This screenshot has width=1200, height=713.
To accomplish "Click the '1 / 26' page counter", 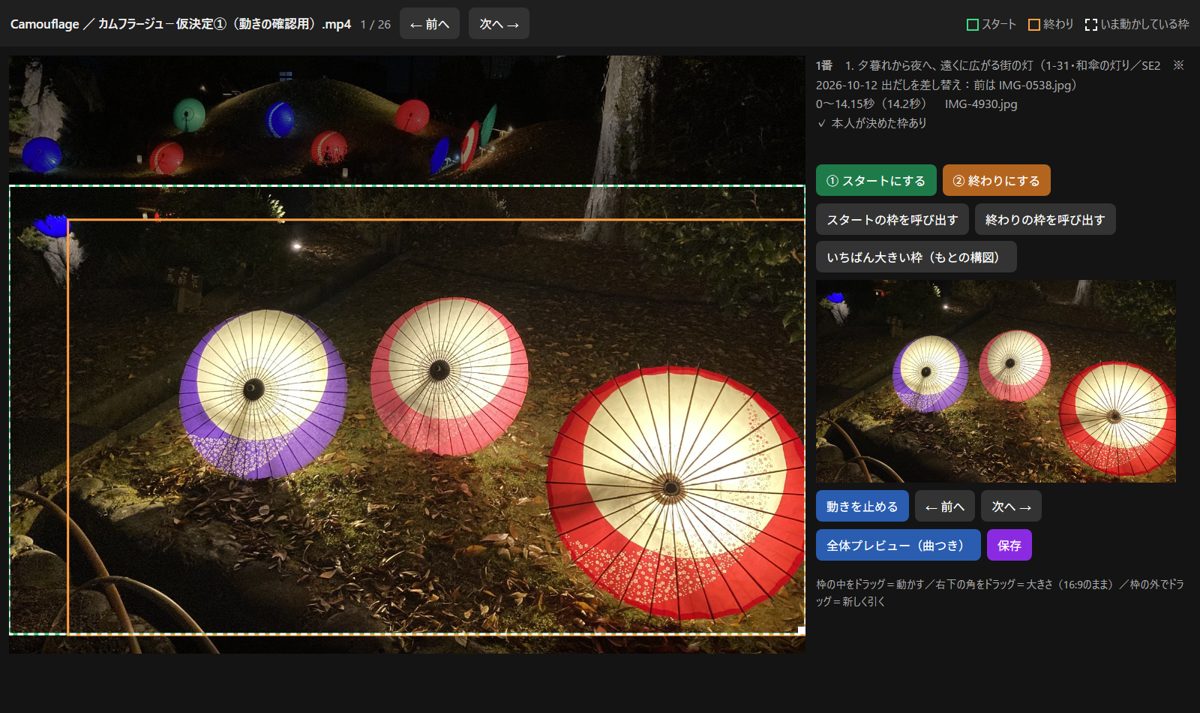I will 375,24.
